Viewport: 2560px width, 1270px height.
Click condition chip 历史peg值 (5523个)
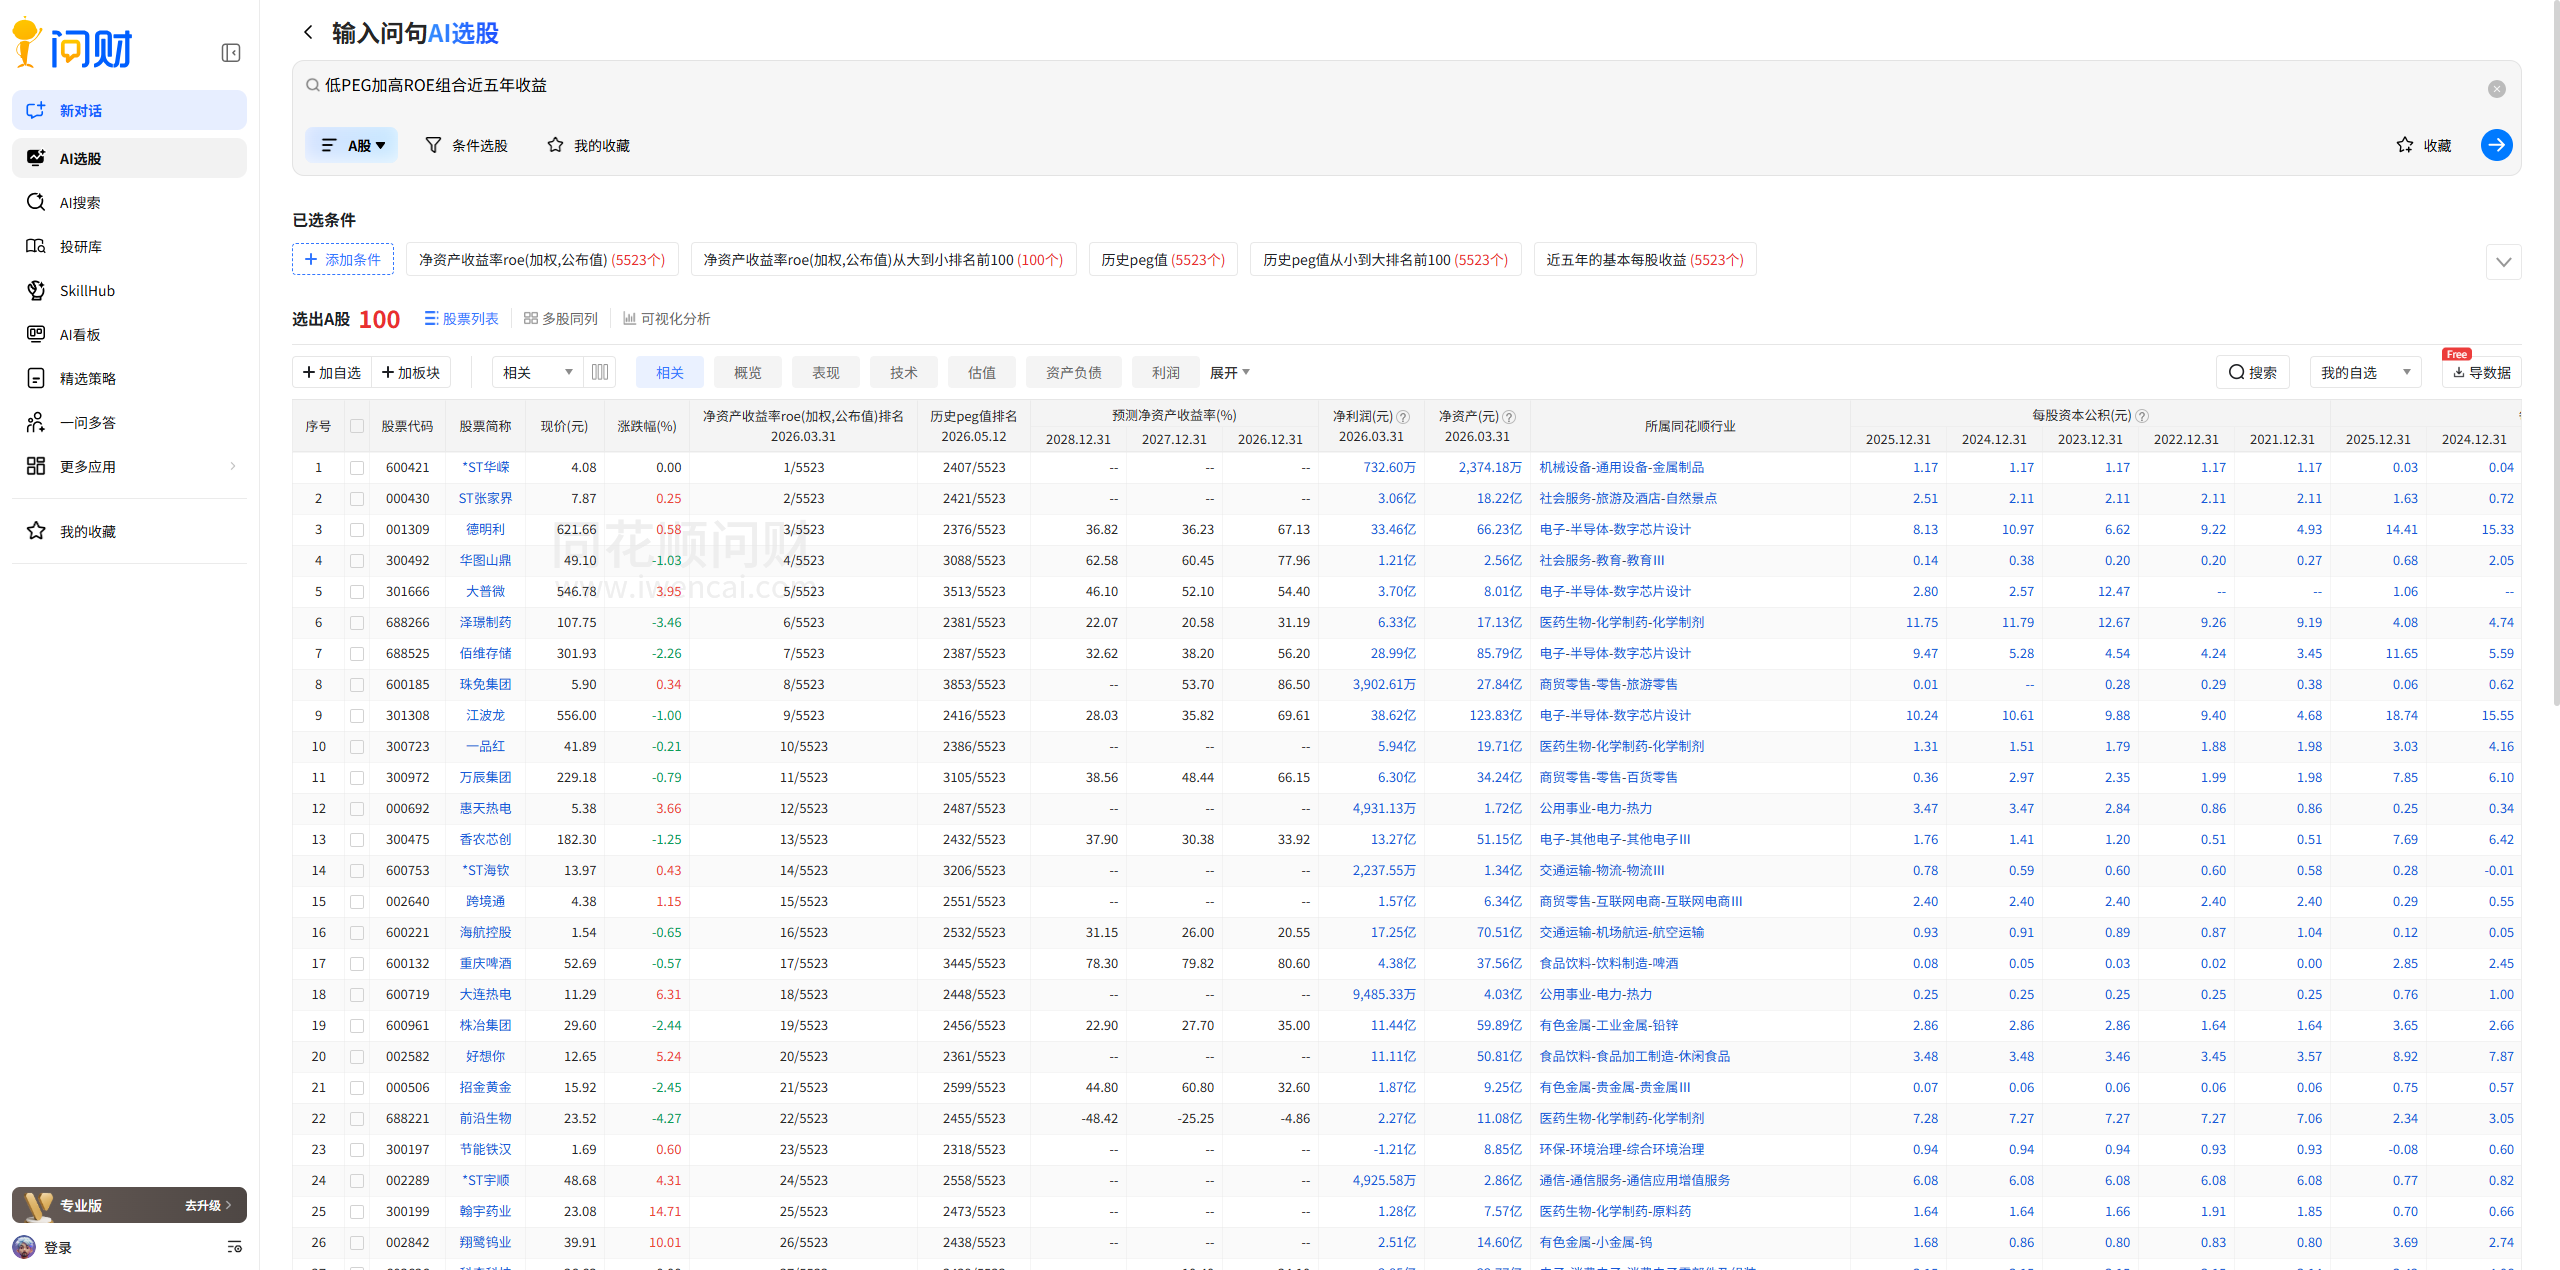[1163, 259]
